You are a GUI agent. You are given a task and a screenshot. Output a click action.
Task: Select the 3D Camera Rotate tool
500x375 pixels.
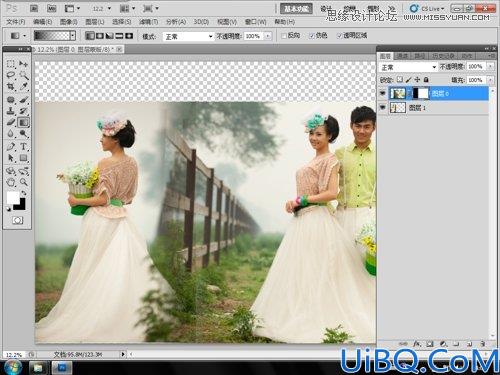(23, 171)
